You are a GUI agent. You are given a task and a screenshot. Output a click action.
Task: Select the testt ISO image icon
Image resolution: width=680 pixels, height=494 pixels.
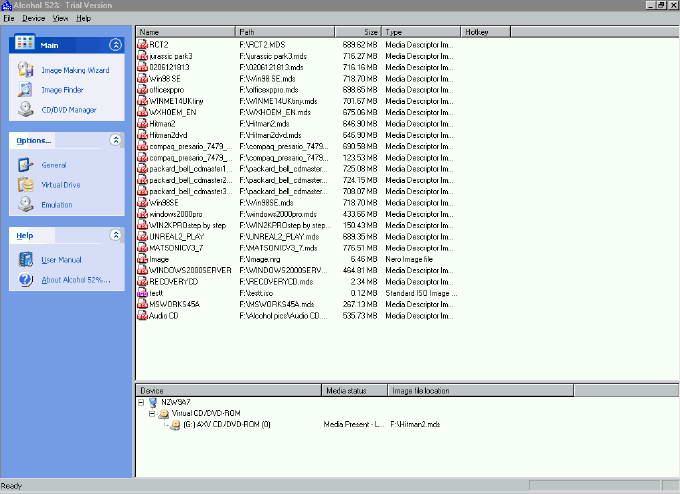[142, 293]
